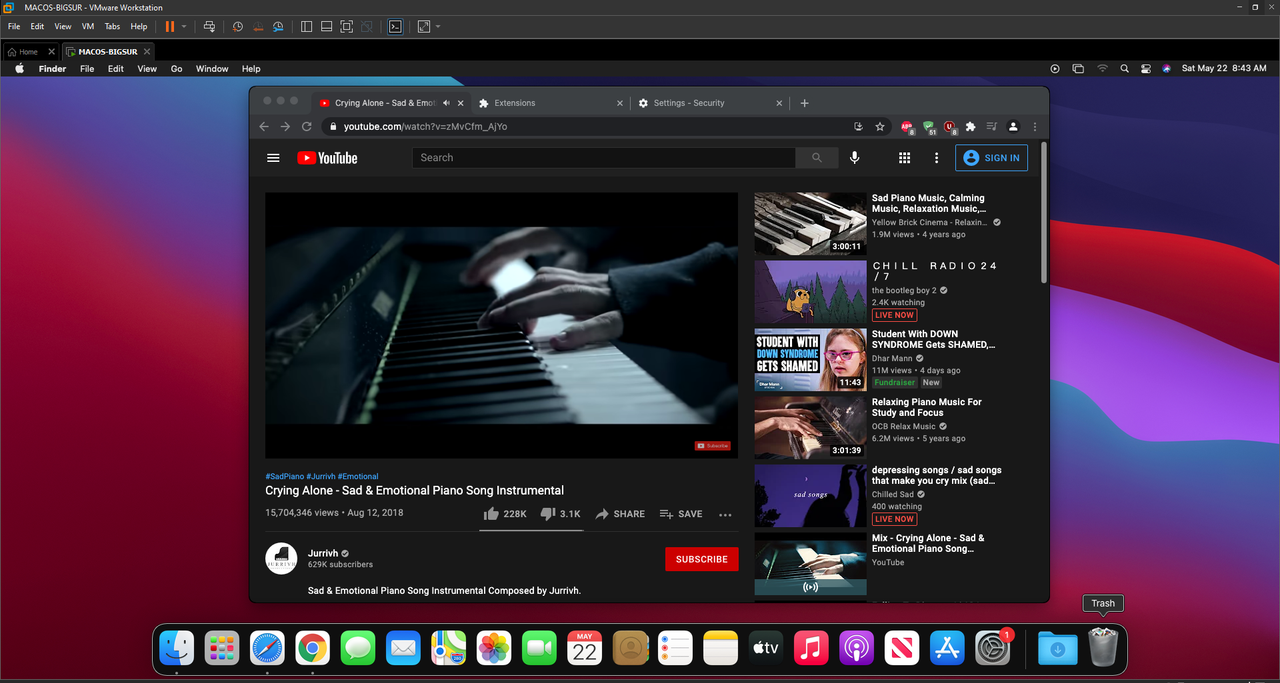
Task: Click the SAVE button
Action: click(681, 514)
